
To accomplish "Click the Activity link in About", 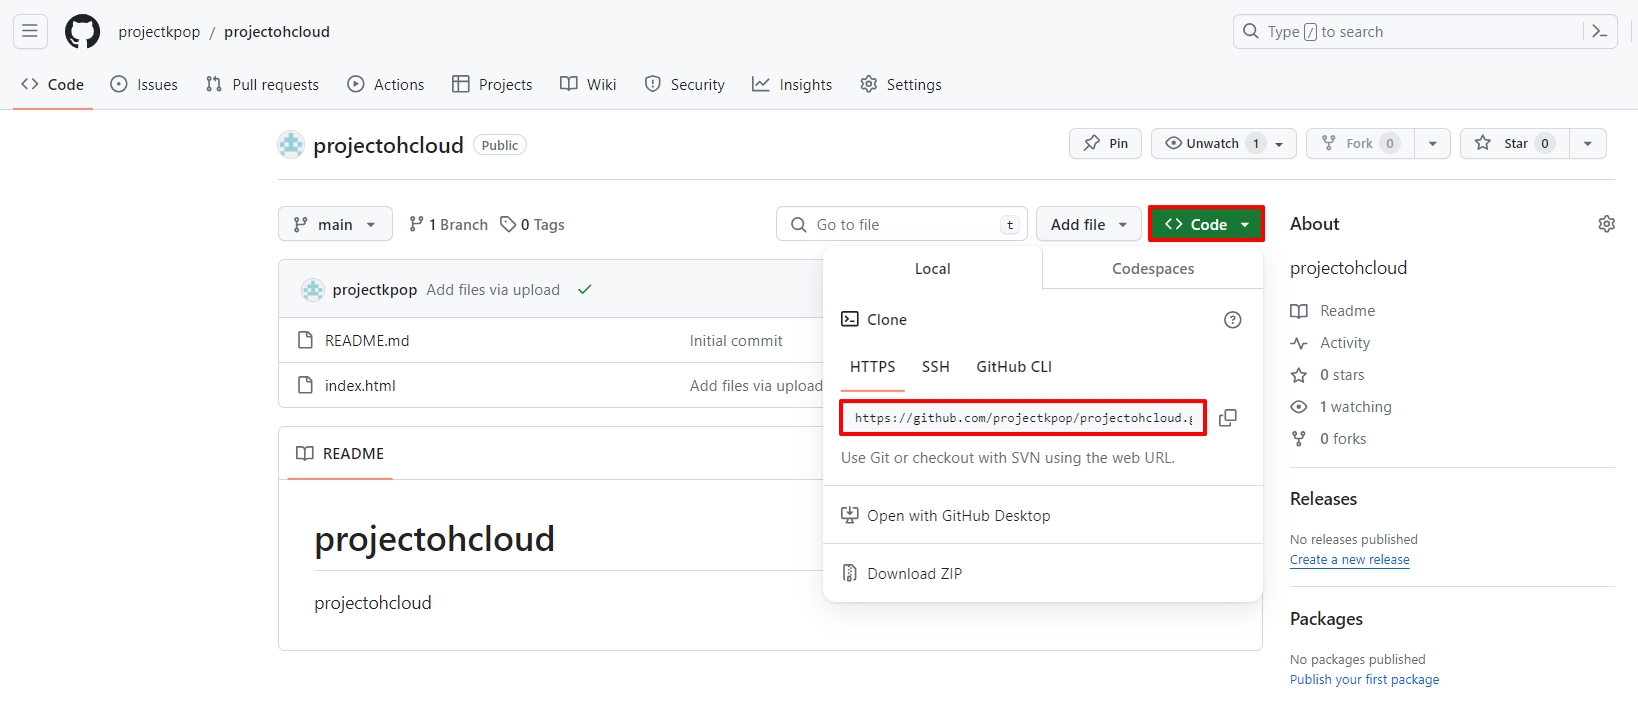I will pyautogui.click(x=1330, y=343).
